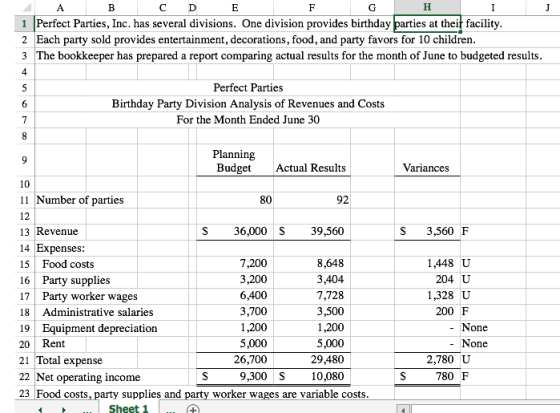Screen dimensions: 560x413
Task: Select column E header
Action: pos(235,8)
